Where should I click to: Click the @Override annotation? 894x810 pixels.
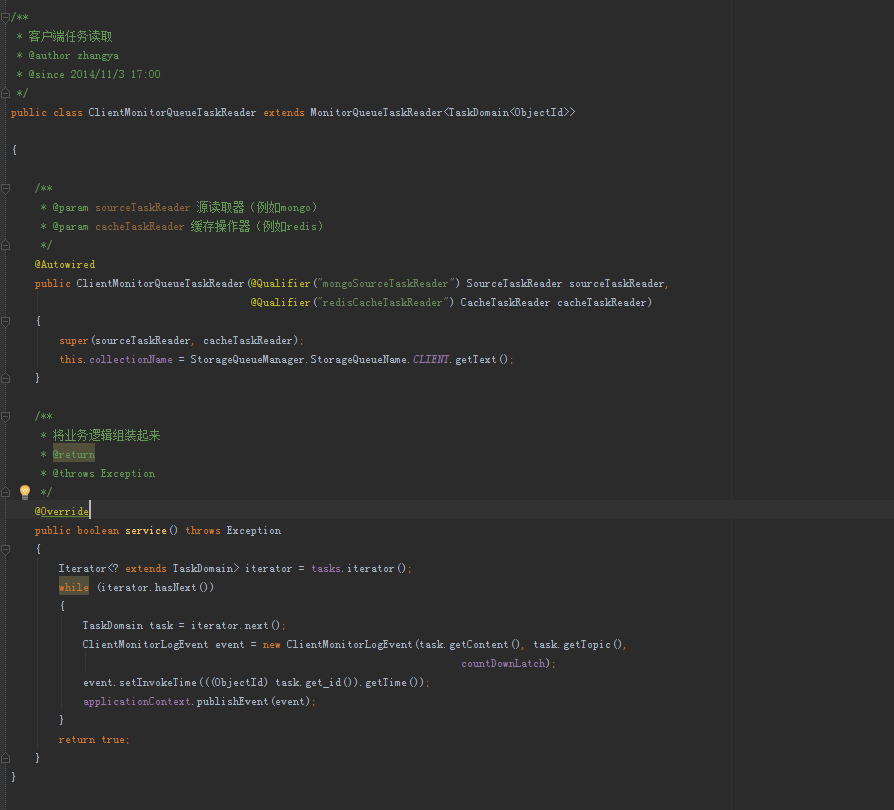tap(62, 512)
